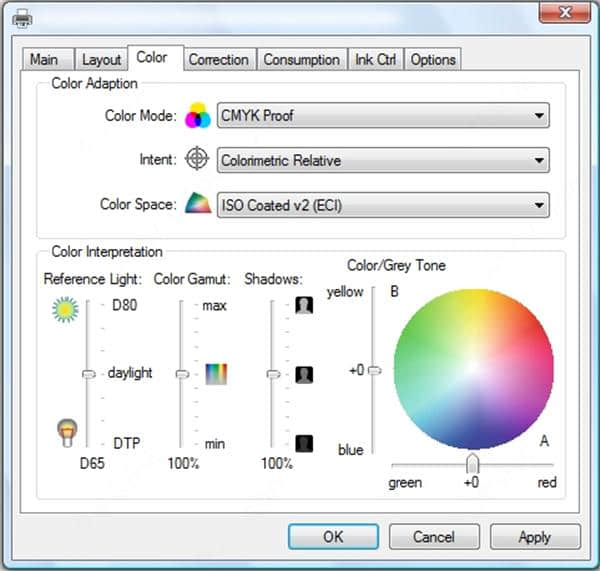Click the lightest shadows portrait thumbnail
Image resolution: width=600 pixels, height=571 pixels.
coord(304,305)
